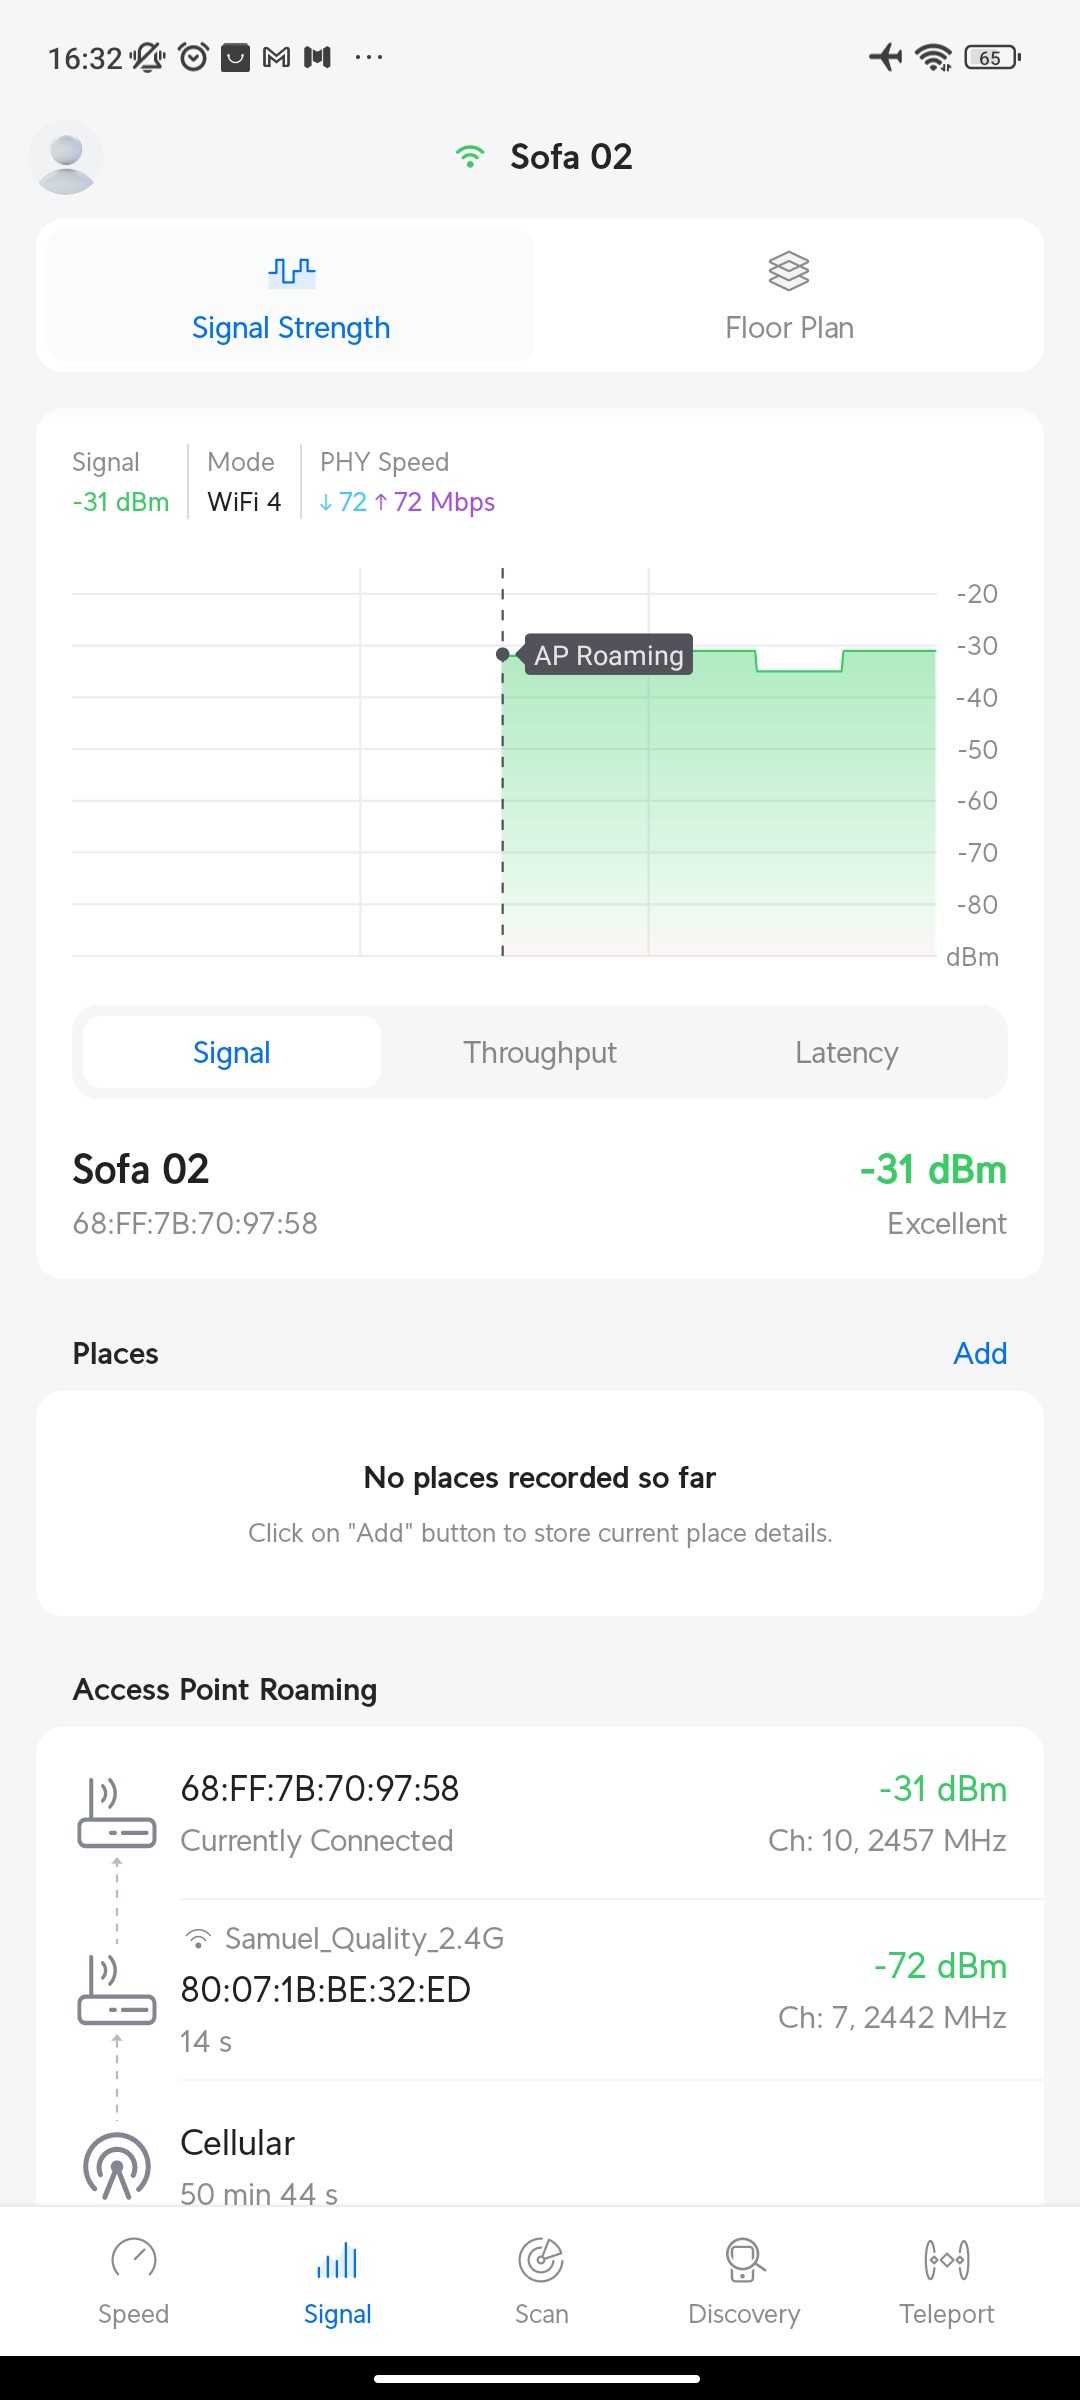Screen dimensions: 1080x2400
Task: Open the Teleport icon in bottom bar
Action: pos(946,2259)
